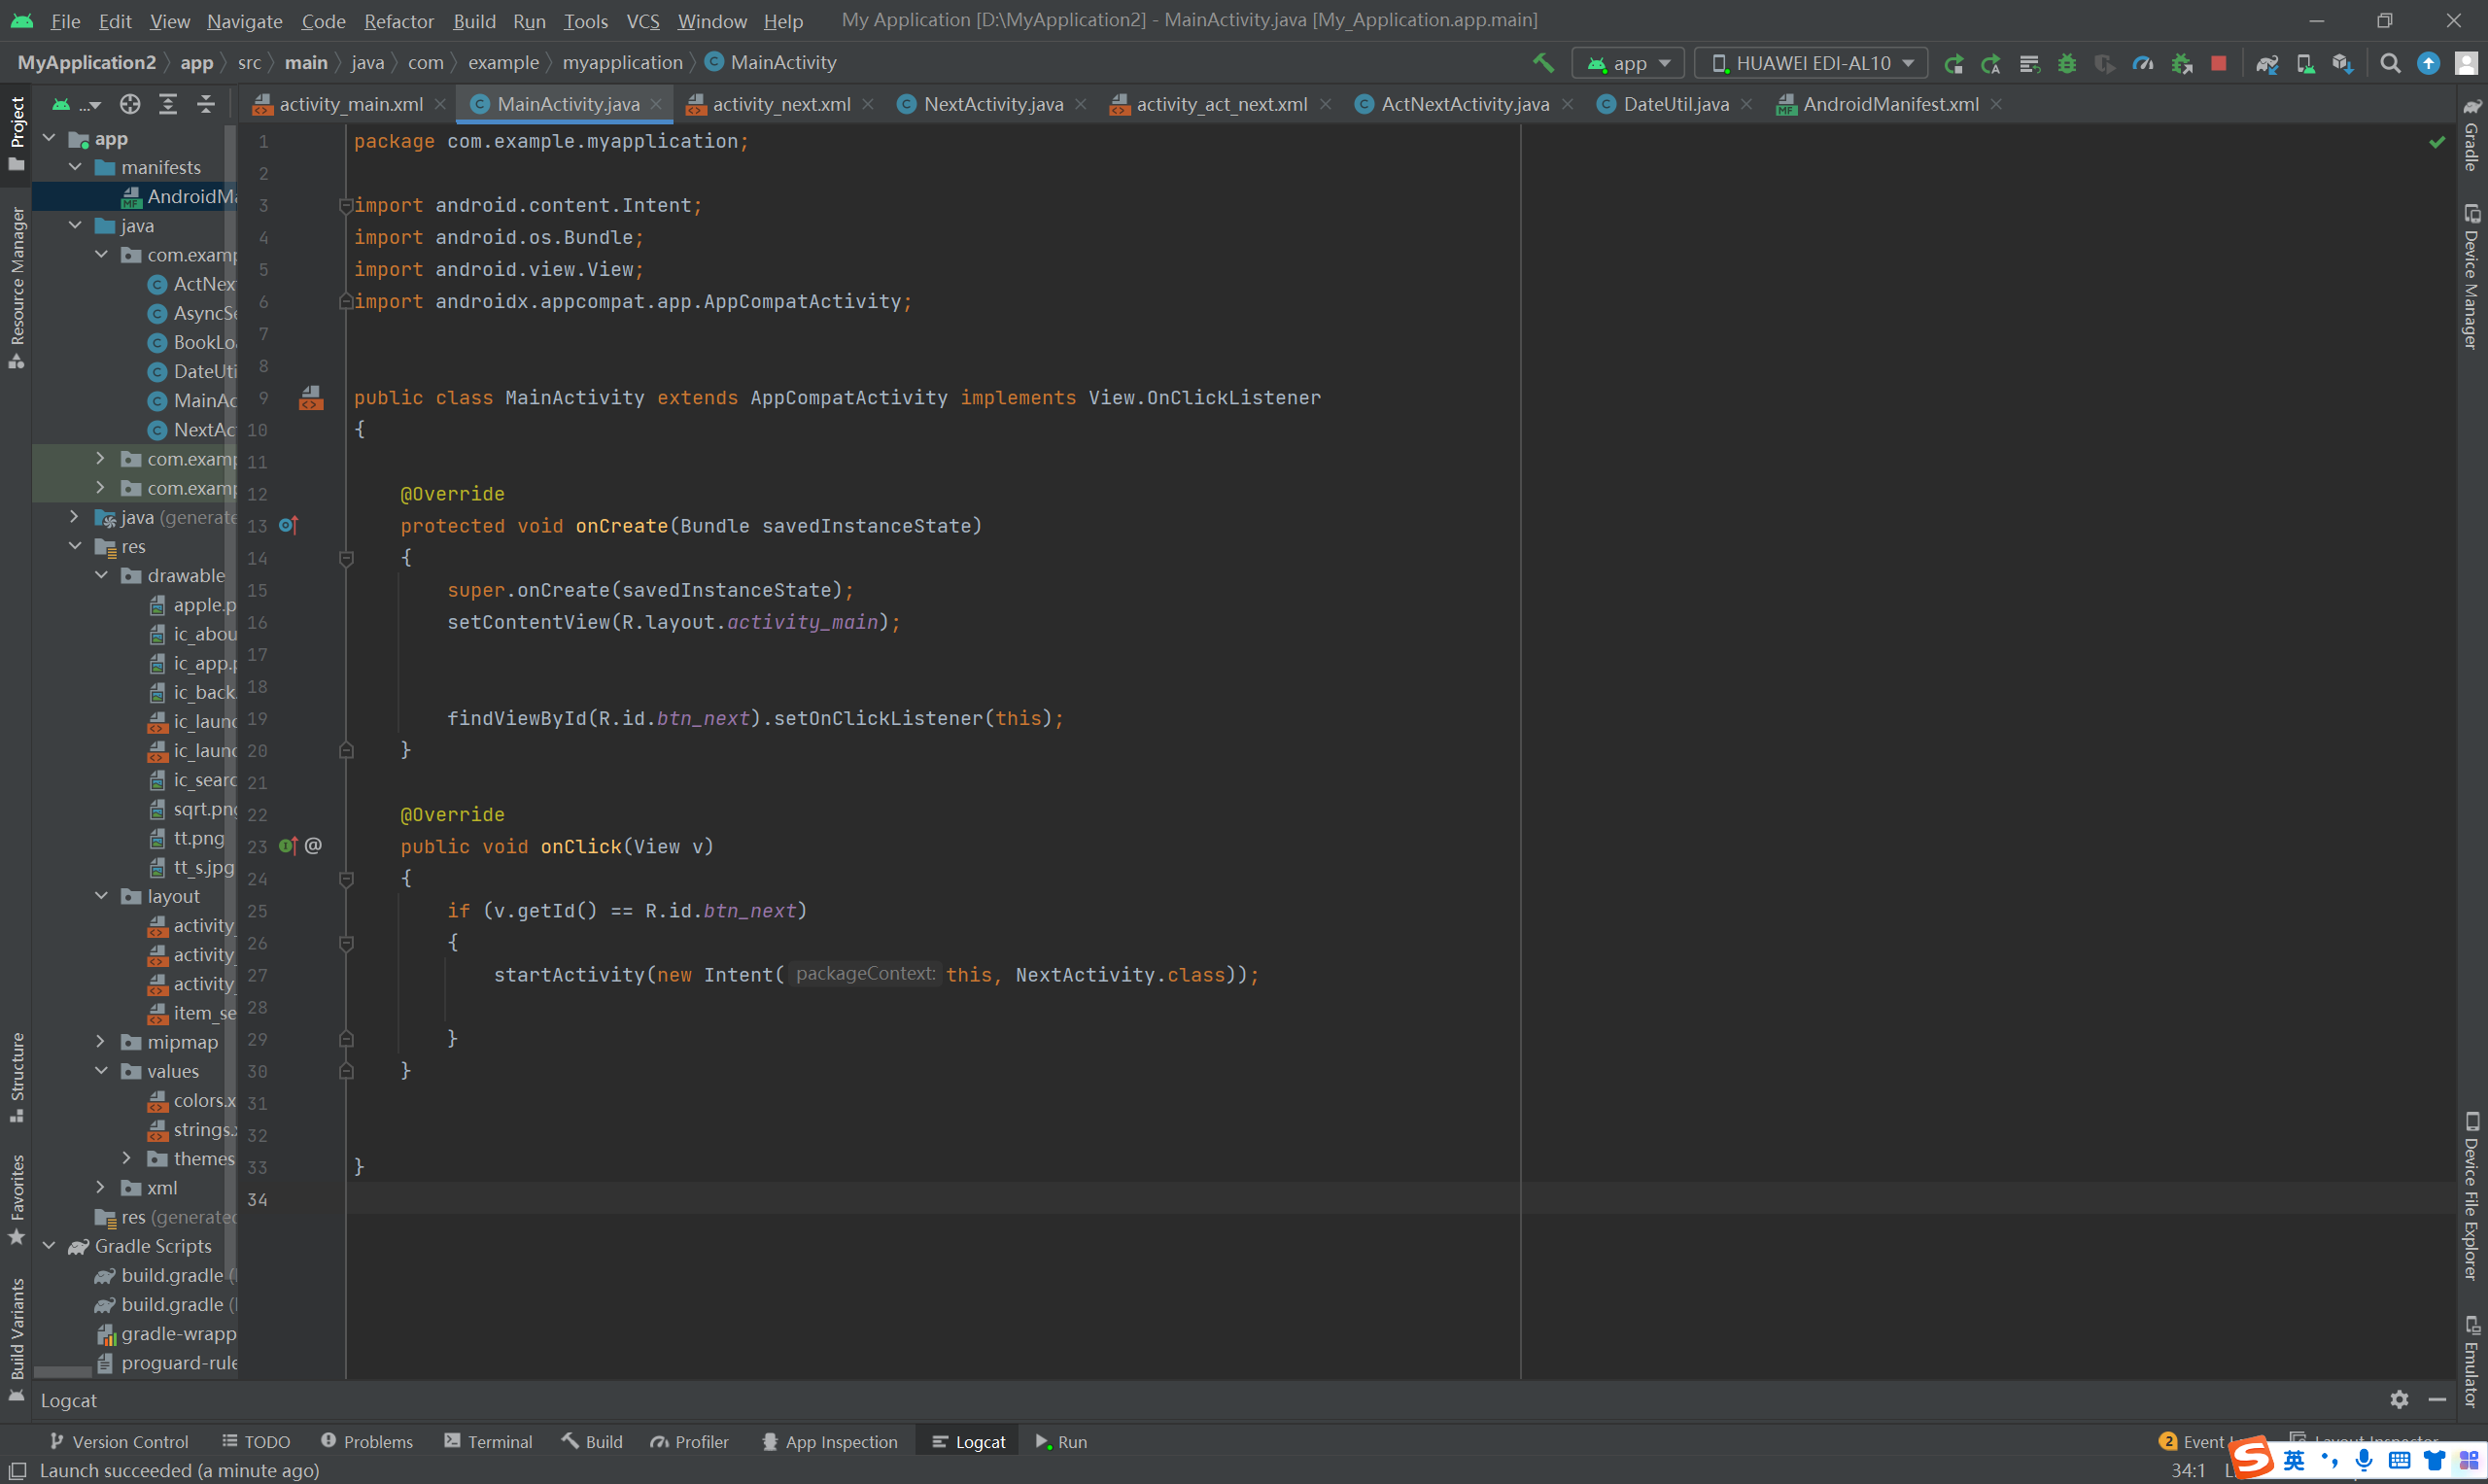Click the Debug app bug icon
The height and width of the screenshot is (1484, 2488).
pyautogui.click(x=2067, y=63)
